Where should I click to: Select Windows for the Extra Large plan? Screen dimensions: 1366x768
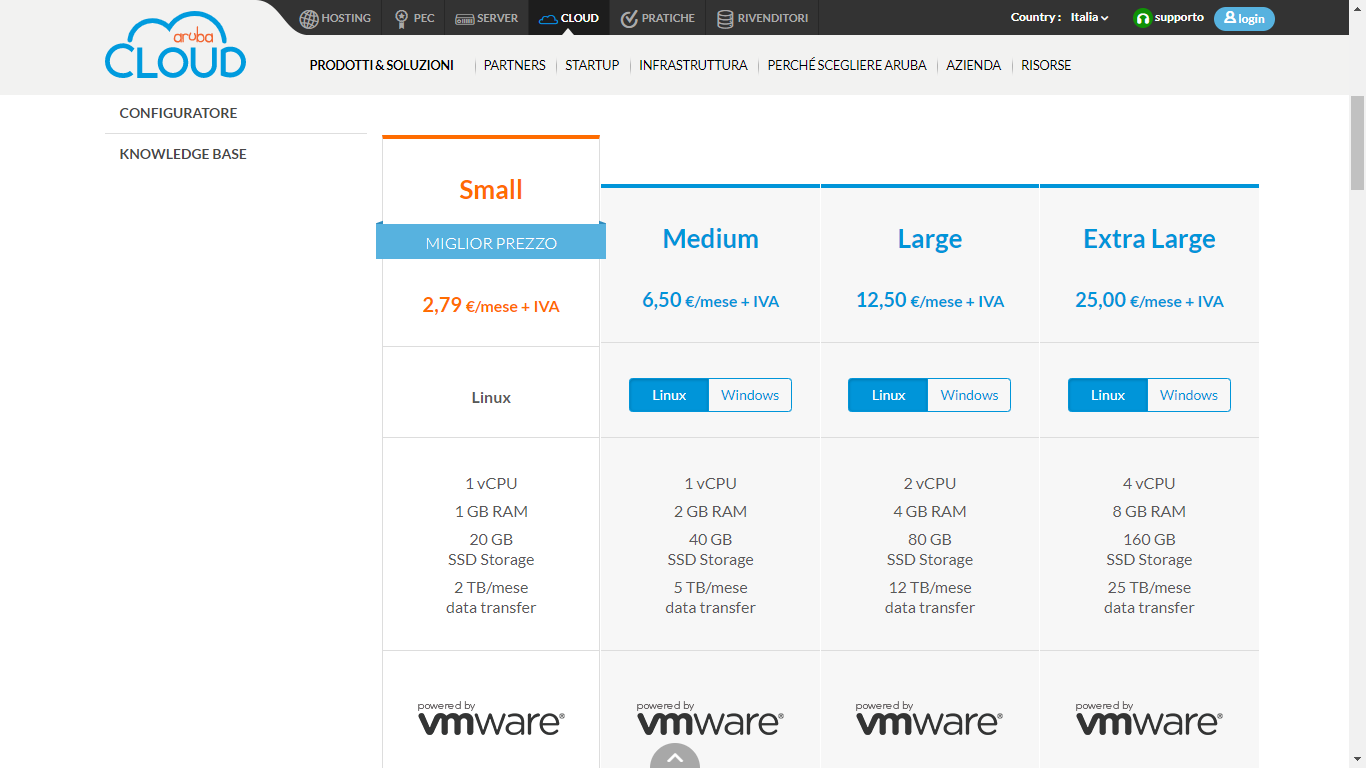click(x=1189, y=395)
